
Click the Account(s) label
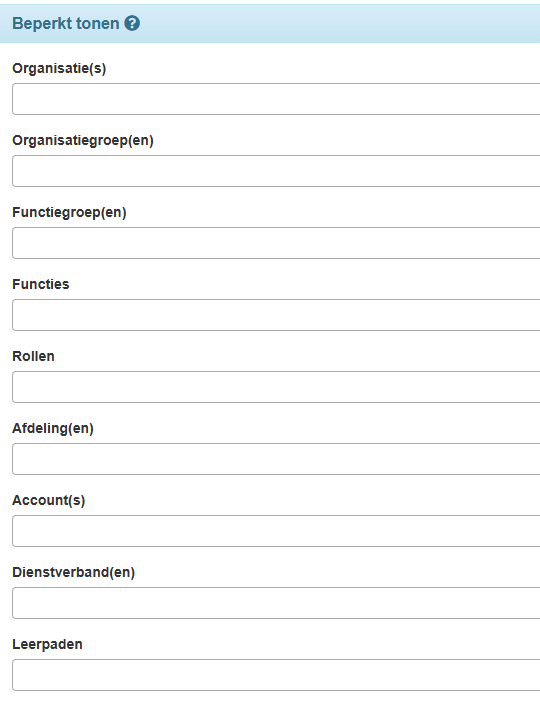coord(48,500)
